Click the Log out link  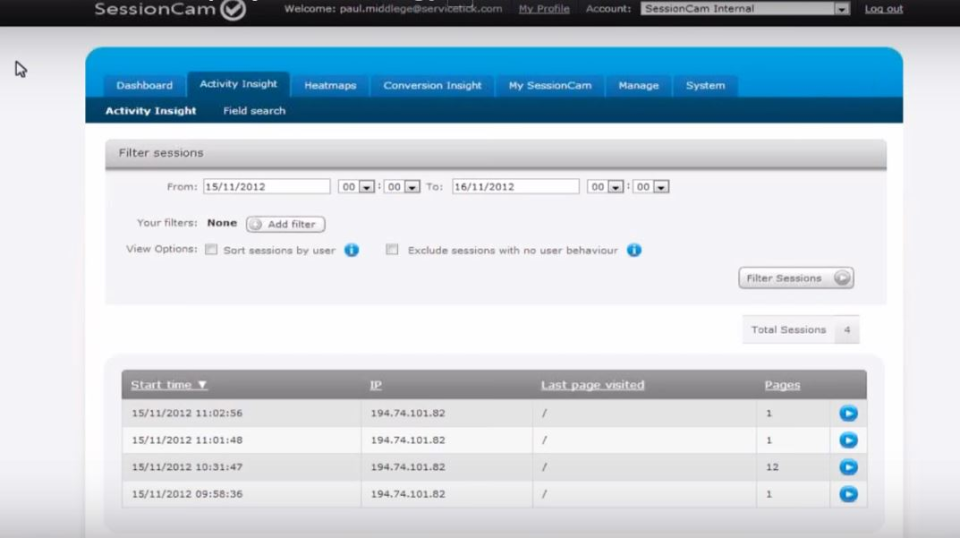(883, 9)
